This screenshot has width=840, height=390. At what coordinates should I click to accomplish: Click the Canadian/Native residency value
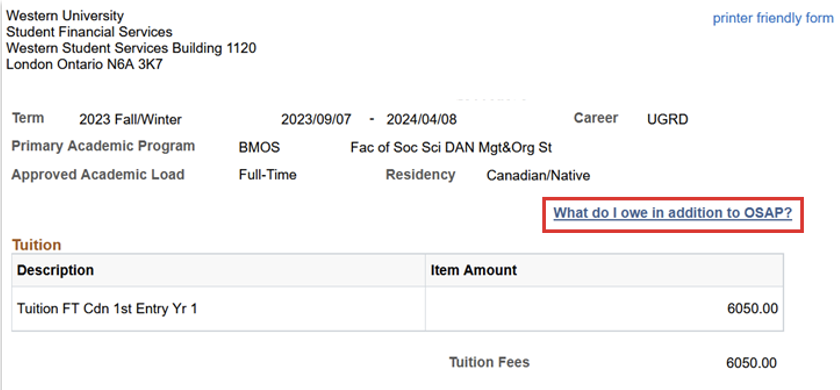538,176
